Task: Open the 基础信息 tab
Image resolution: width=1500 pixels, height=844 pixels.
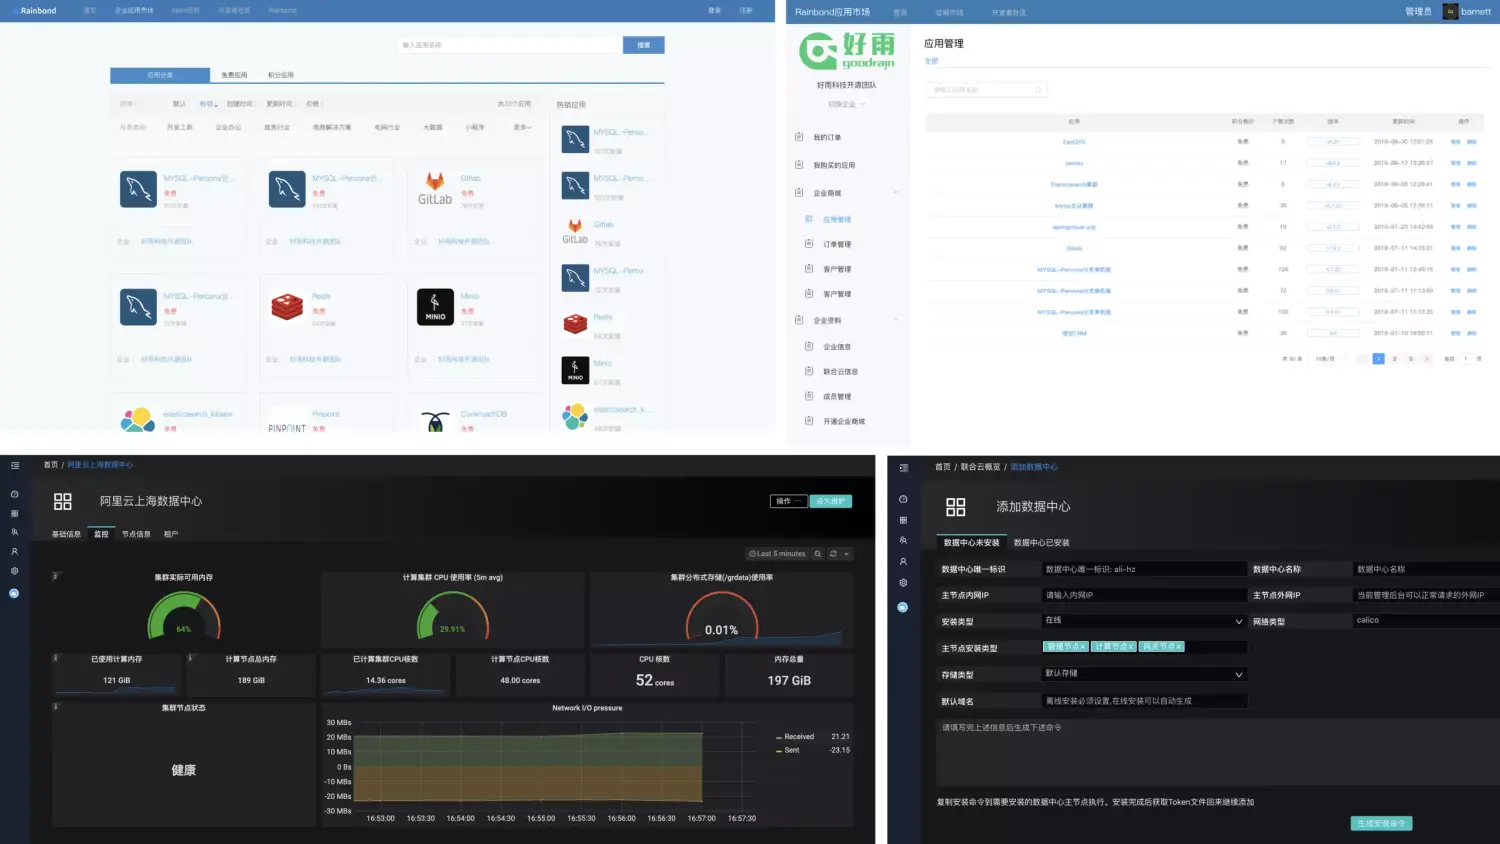Action: click(66, 534)
